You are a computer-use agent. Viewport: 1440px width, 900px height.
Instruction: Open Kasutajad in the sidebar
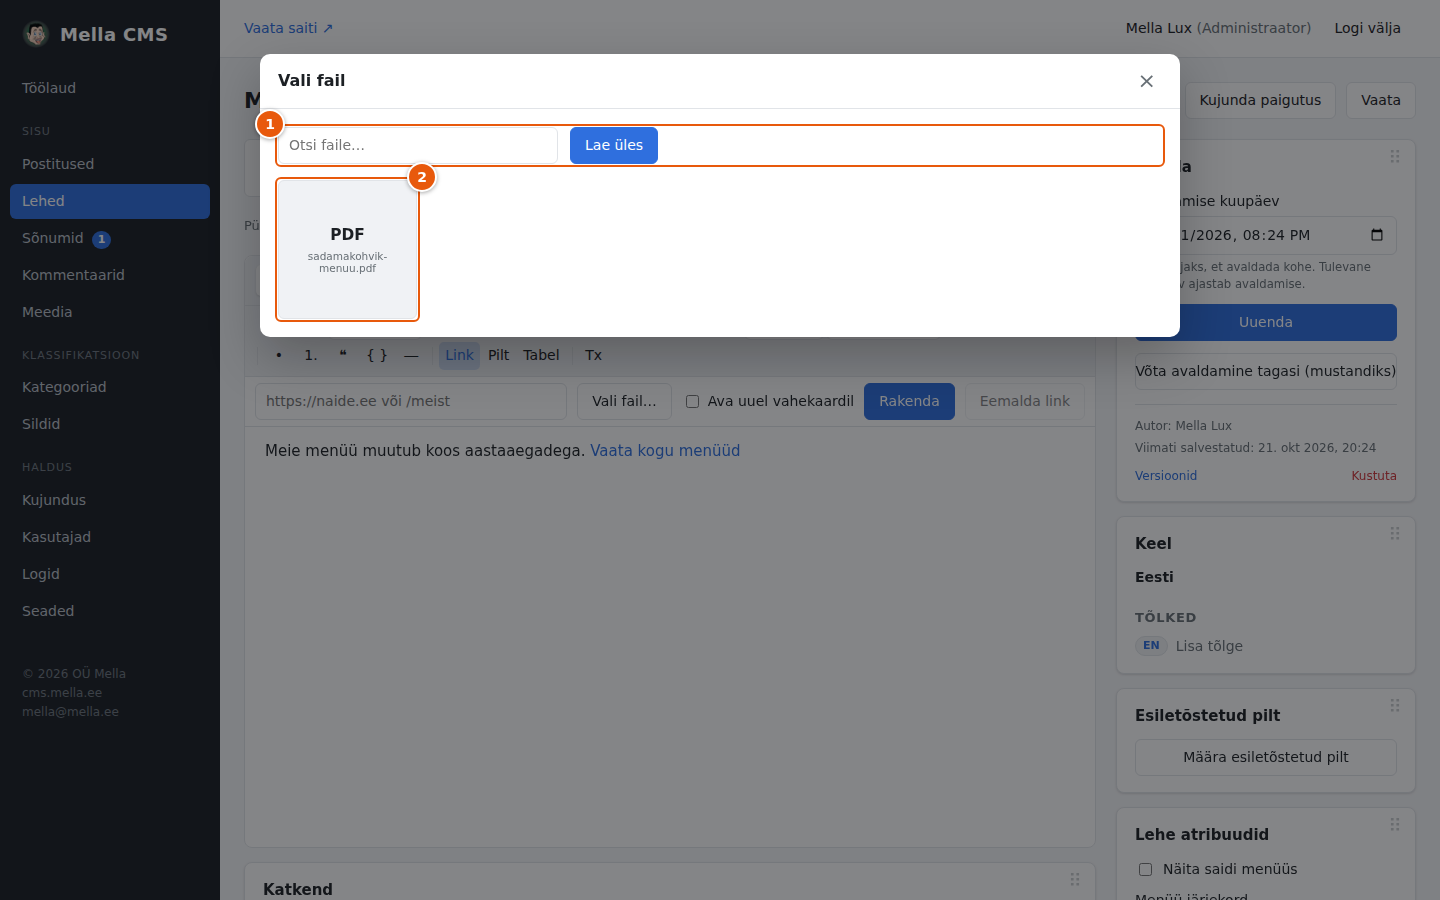click(x=110, y=537)
